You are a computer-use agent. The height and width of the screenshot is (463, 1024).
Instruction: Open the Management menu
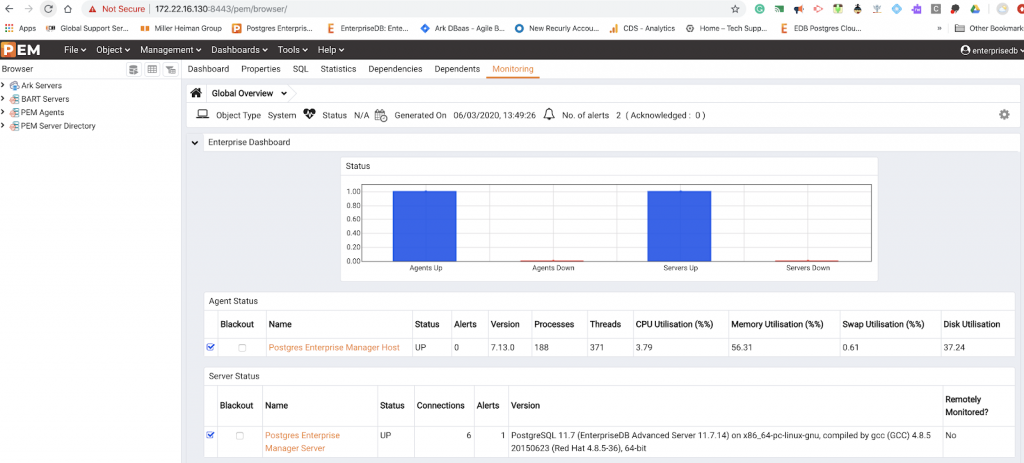170,49
